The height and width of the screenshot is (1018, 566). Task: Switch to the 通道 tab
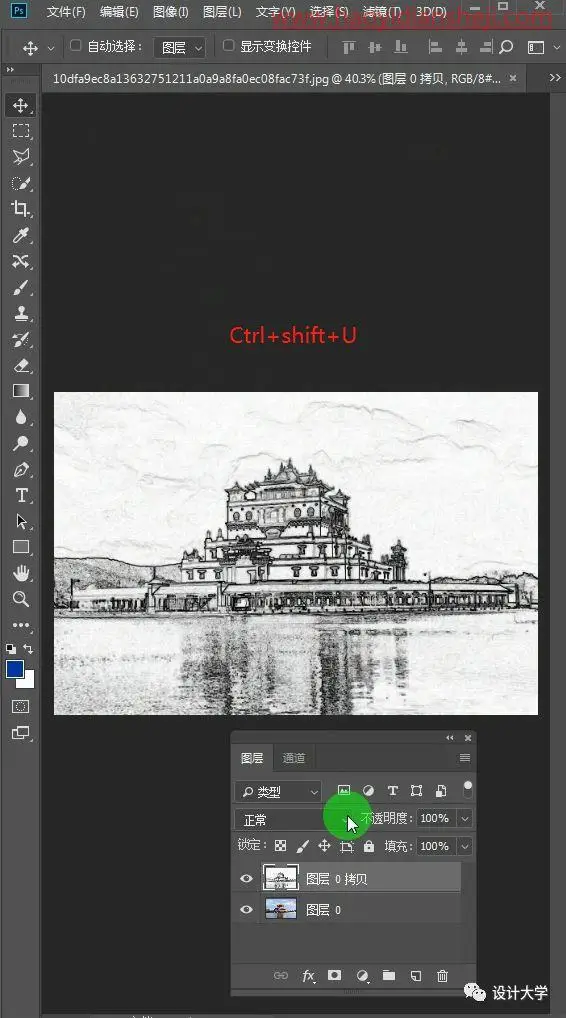click(293, 758)
